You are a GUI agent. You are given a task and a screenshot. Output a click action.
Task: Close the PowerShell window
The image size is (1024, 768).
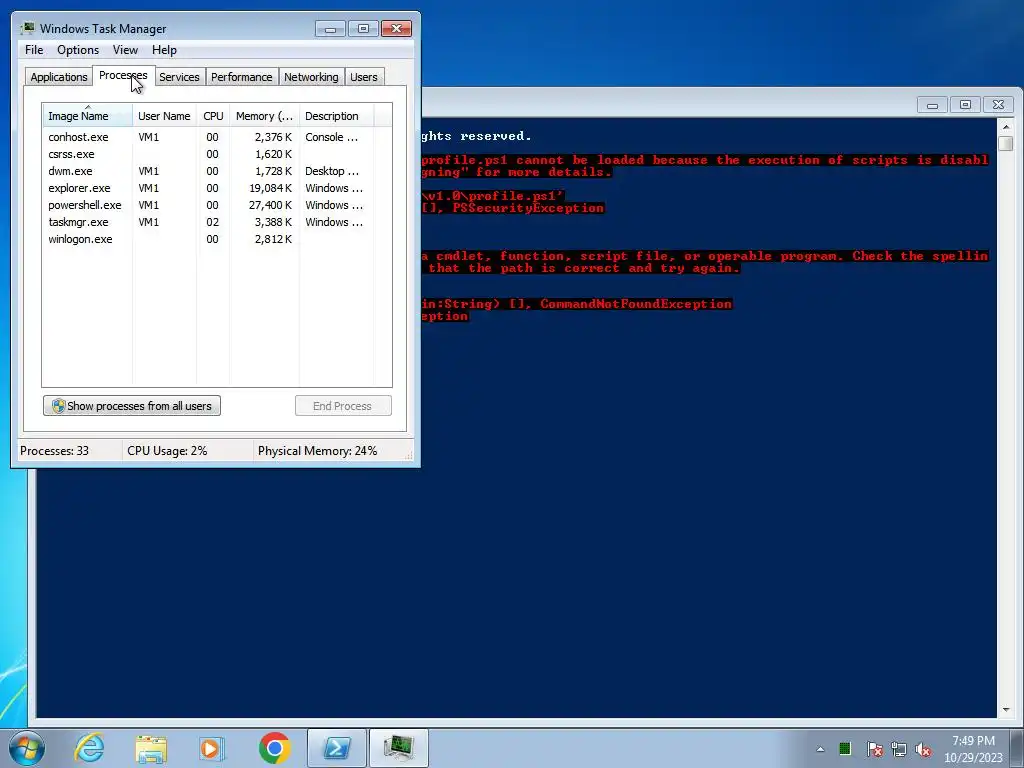coord(998,104)
